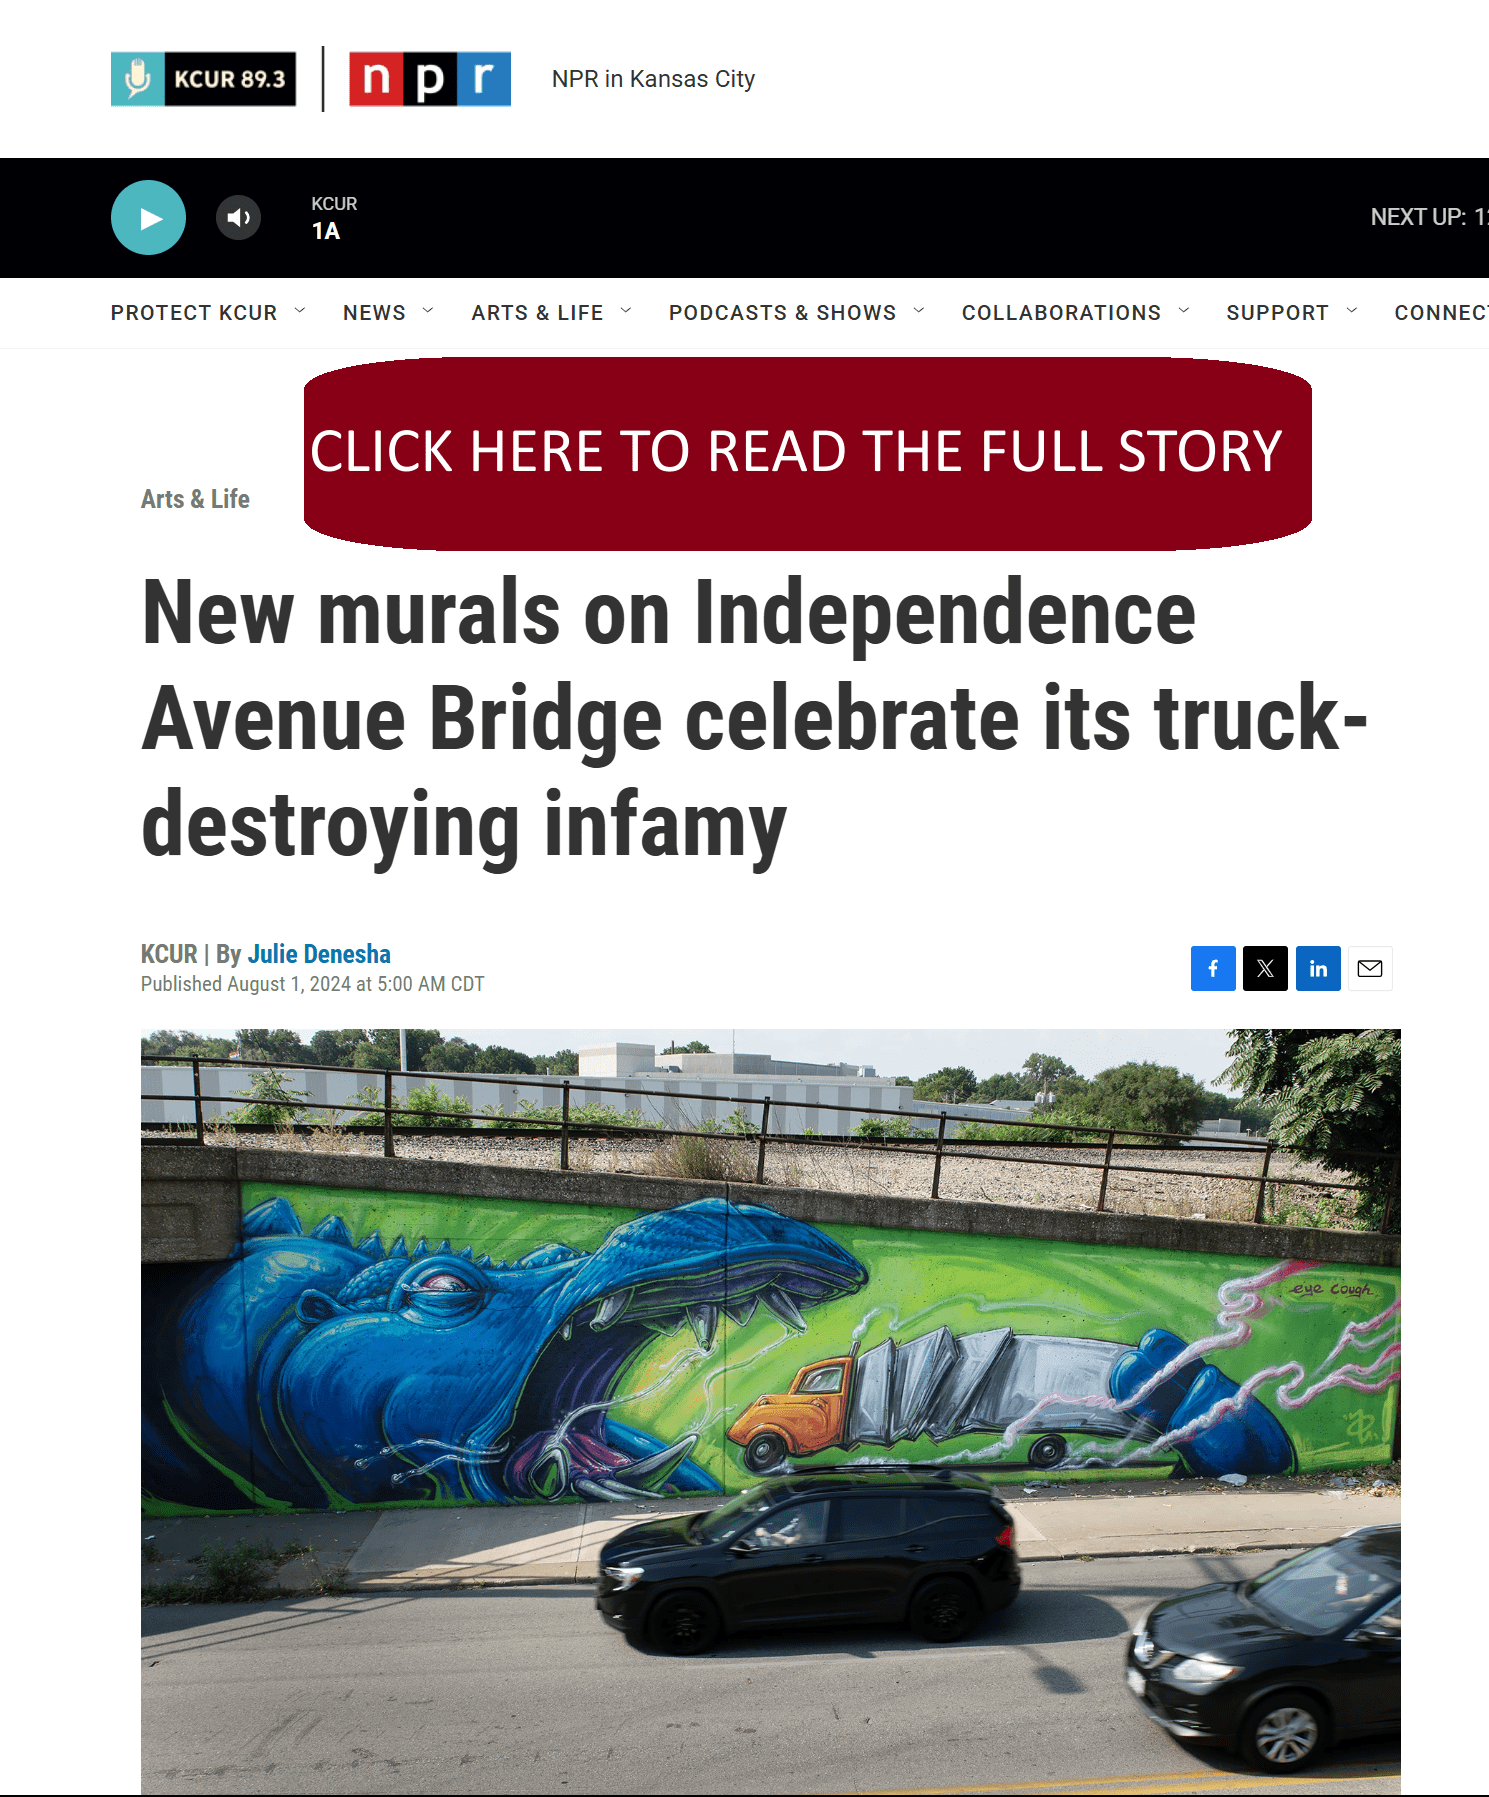
Task: Share article on X
Action: point(1265,968)
